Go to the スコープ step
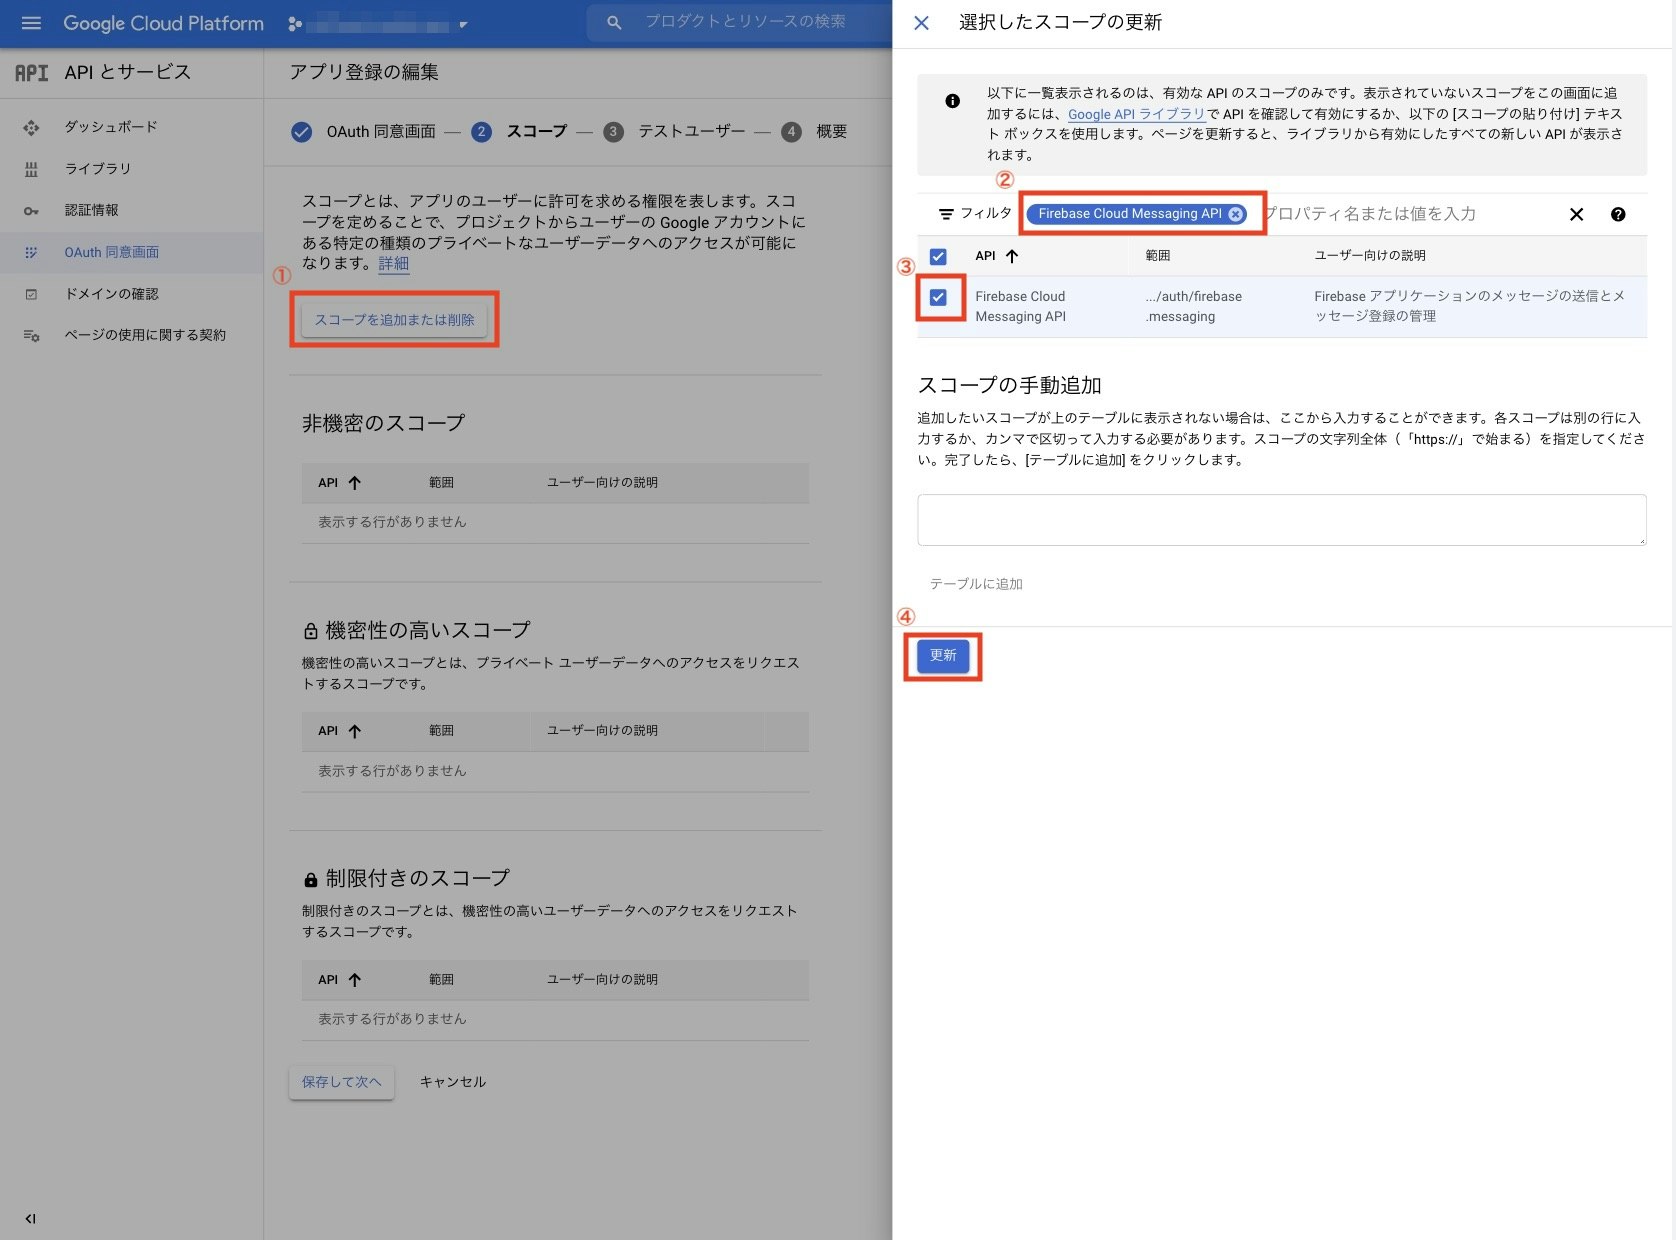 tap(520, 131)
